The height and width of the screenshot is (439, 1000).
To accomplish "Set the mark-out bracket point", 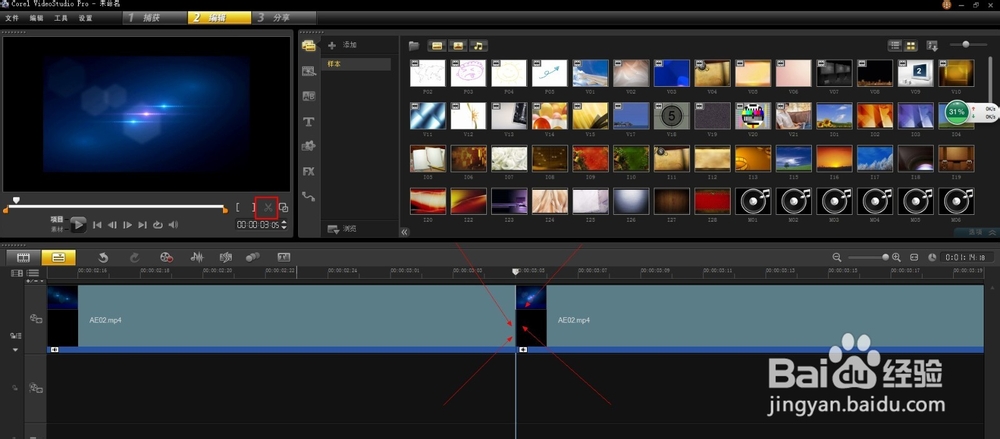I will pyautogui.click(x=253, y=207).
